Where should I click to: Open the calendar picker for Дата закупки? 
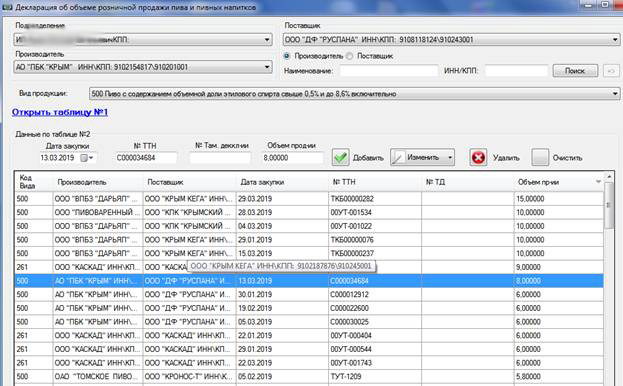coord(84,158)
